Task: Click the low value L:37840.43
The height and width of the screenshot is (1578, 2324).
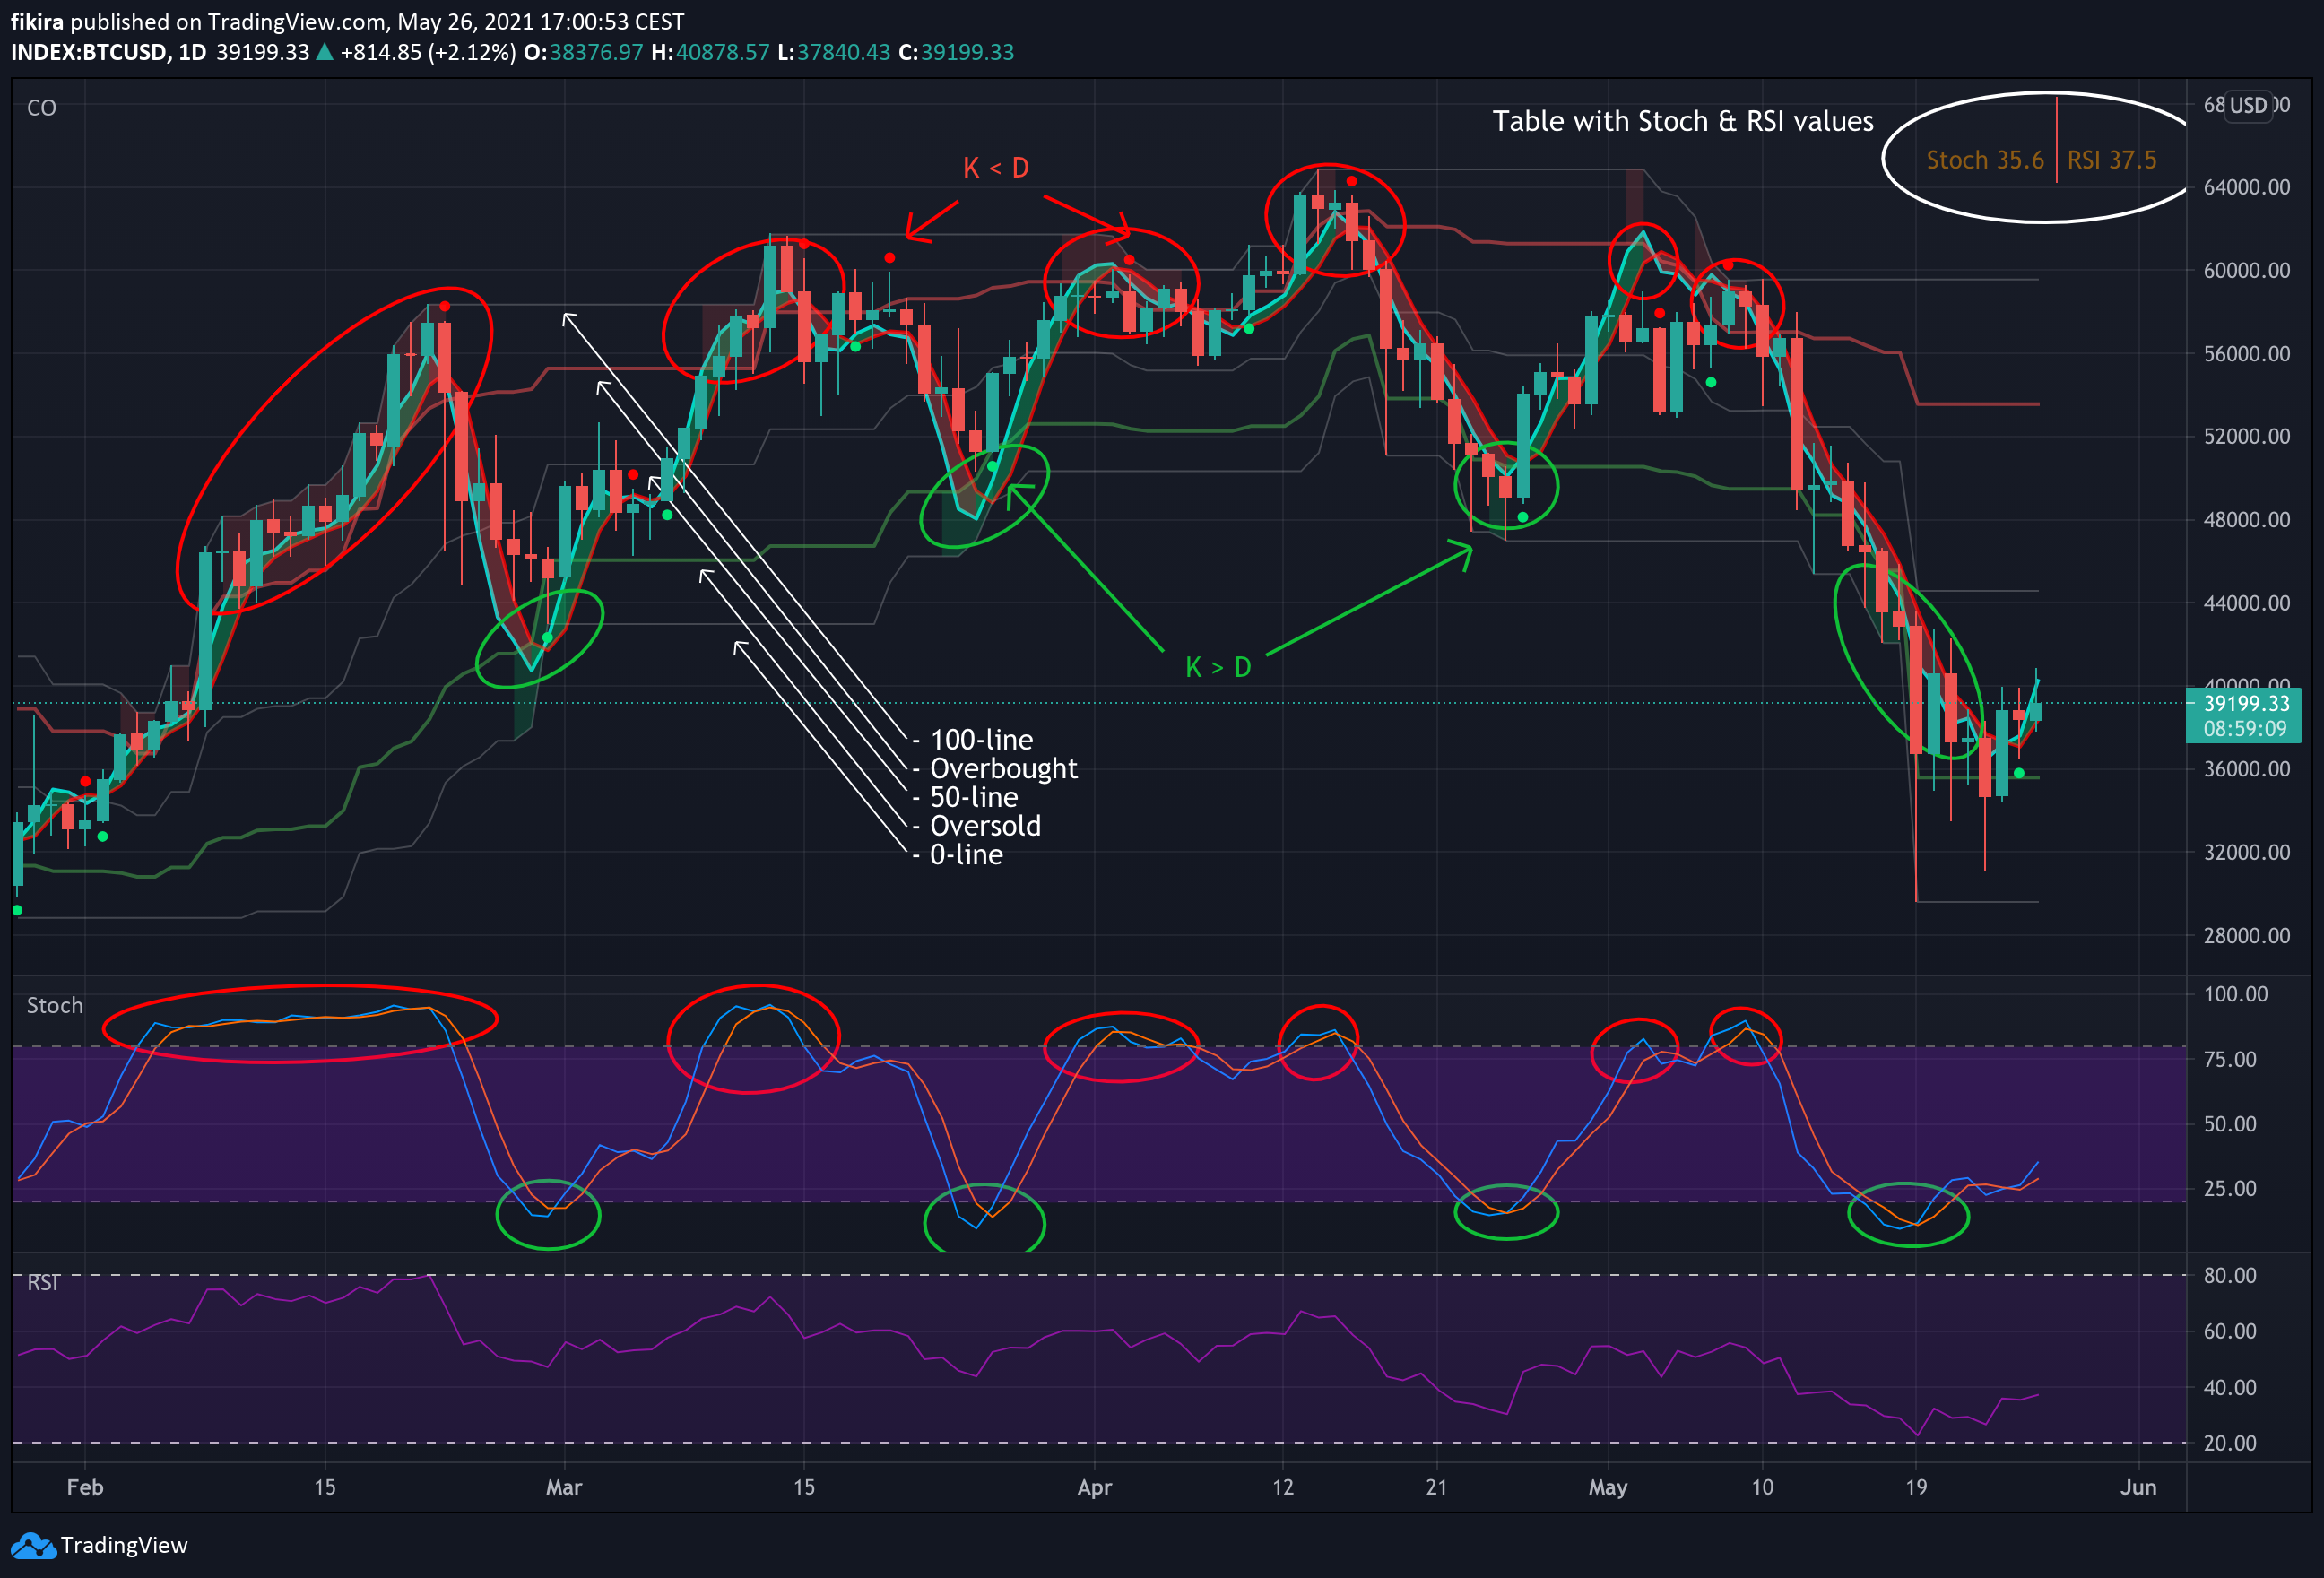Action: click(x=833, y=52)
